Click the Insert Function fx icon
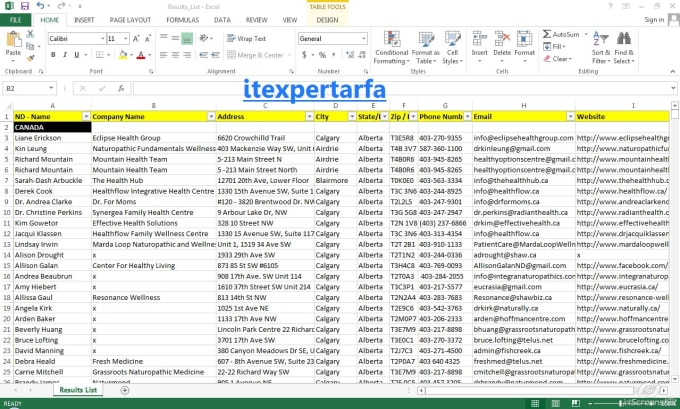Image resolution: width=680 pixels, height=409 pixels. 120,88
